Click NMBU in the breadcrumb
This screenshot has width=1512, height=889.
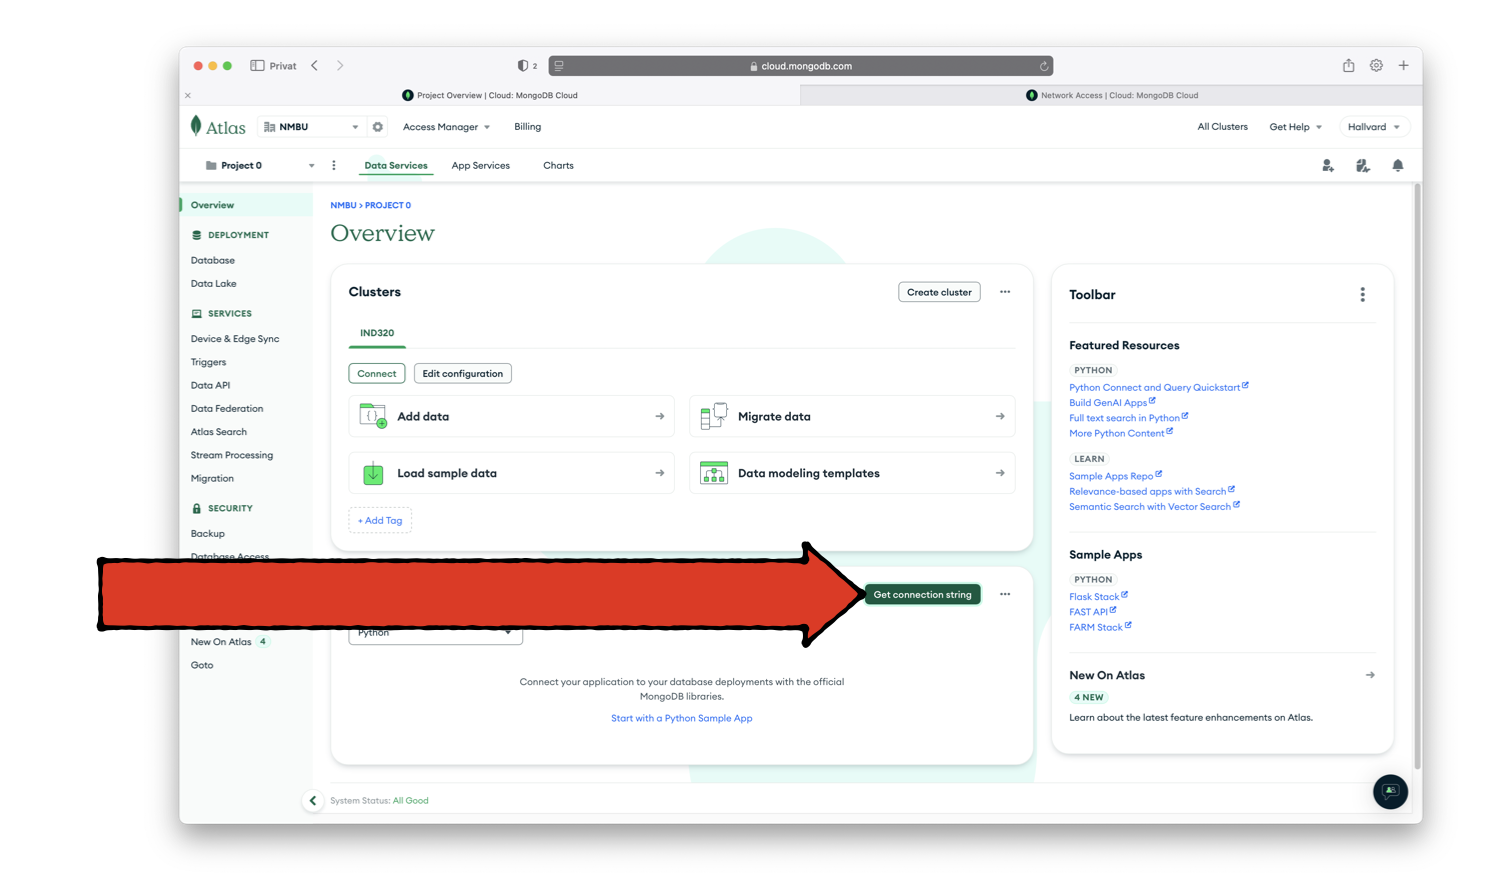coord(343,205)
